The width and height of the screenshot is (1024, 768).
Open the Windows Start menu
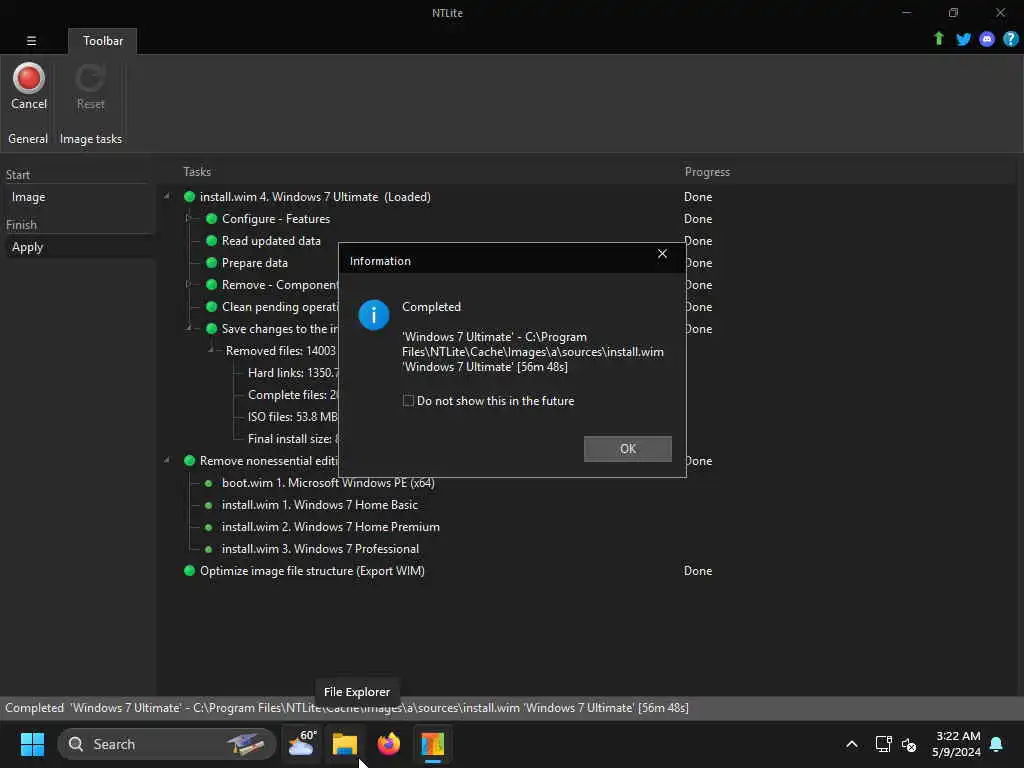32,744
